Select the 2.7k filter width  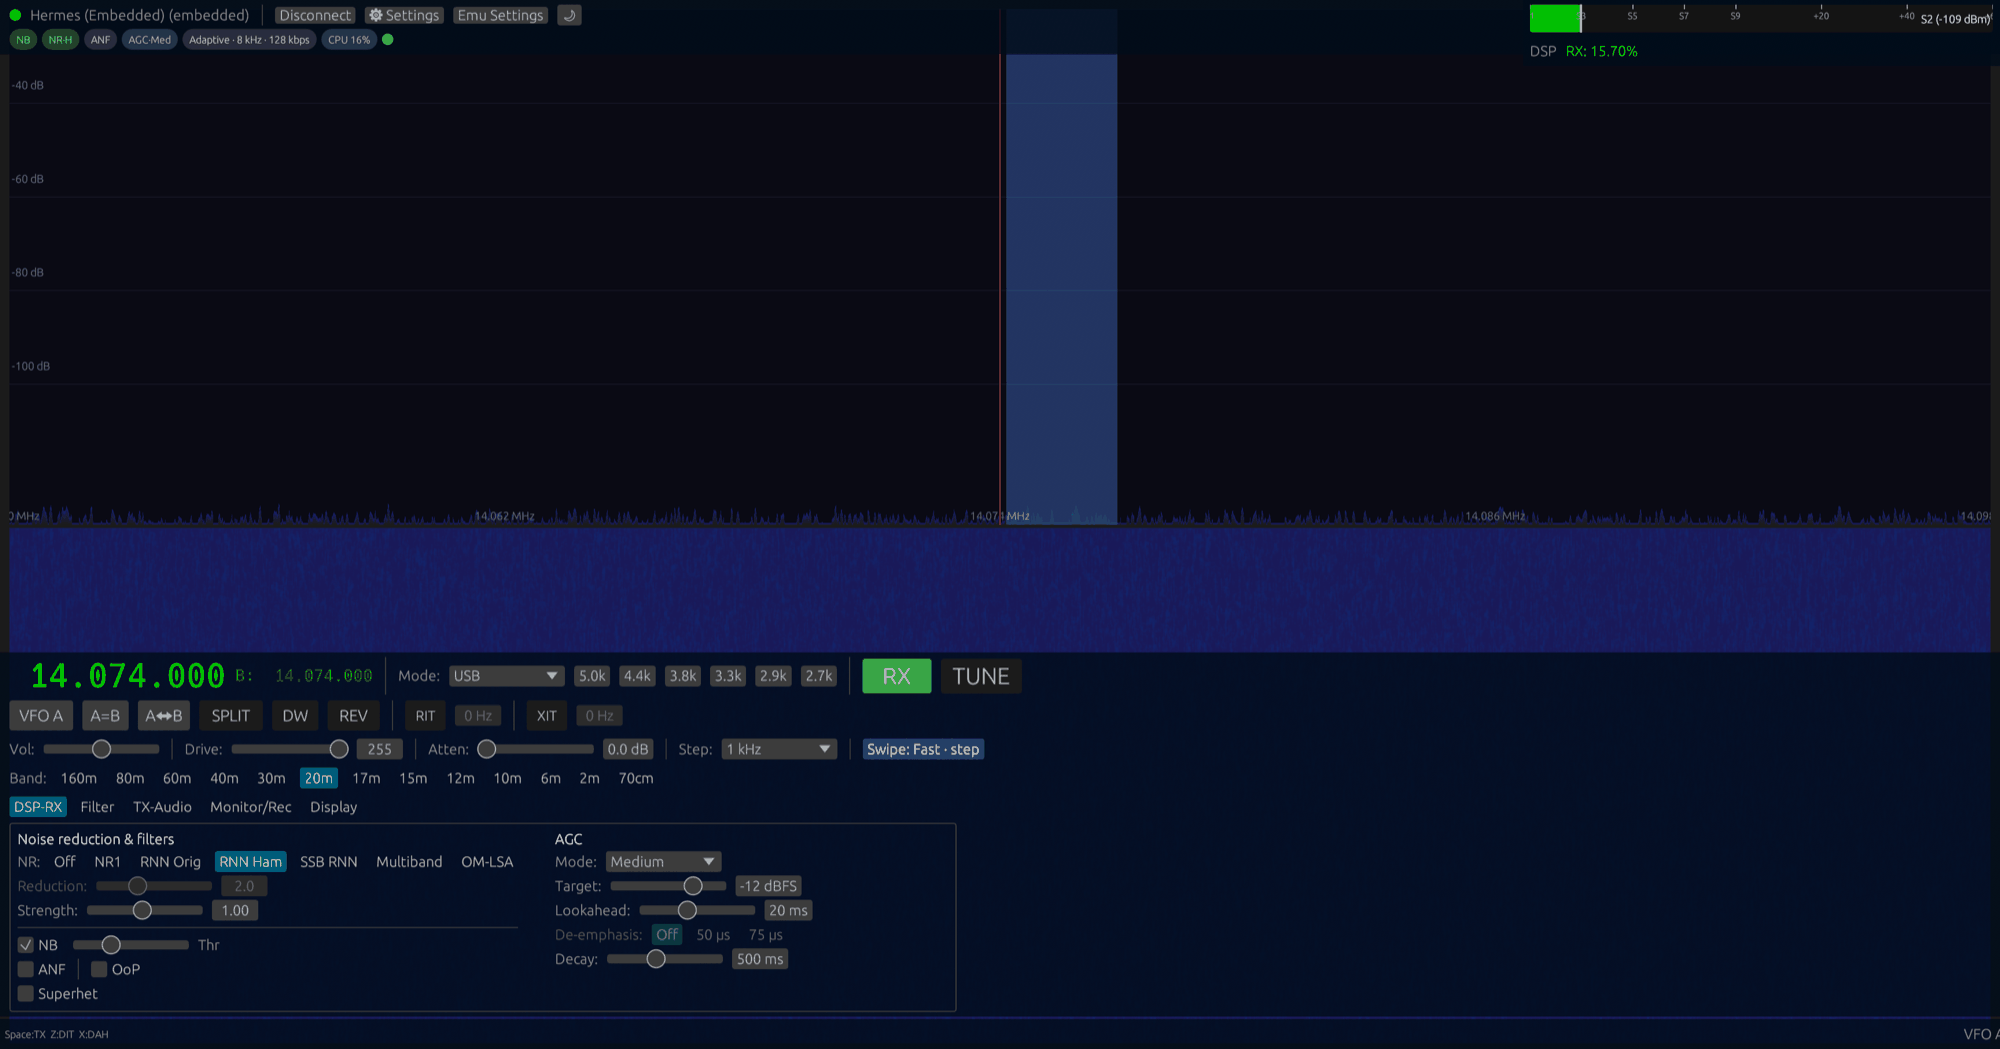coord(819,676)
